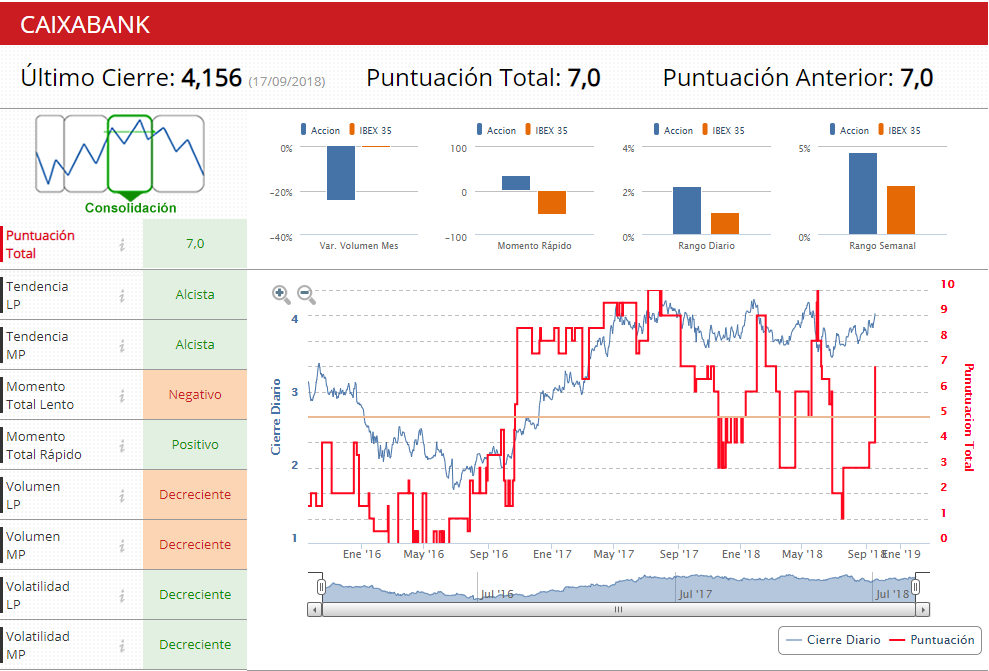Click the orange IBEX 35 bar in Momento Rápido
989x671 pixels.
[x=552, y=202]
